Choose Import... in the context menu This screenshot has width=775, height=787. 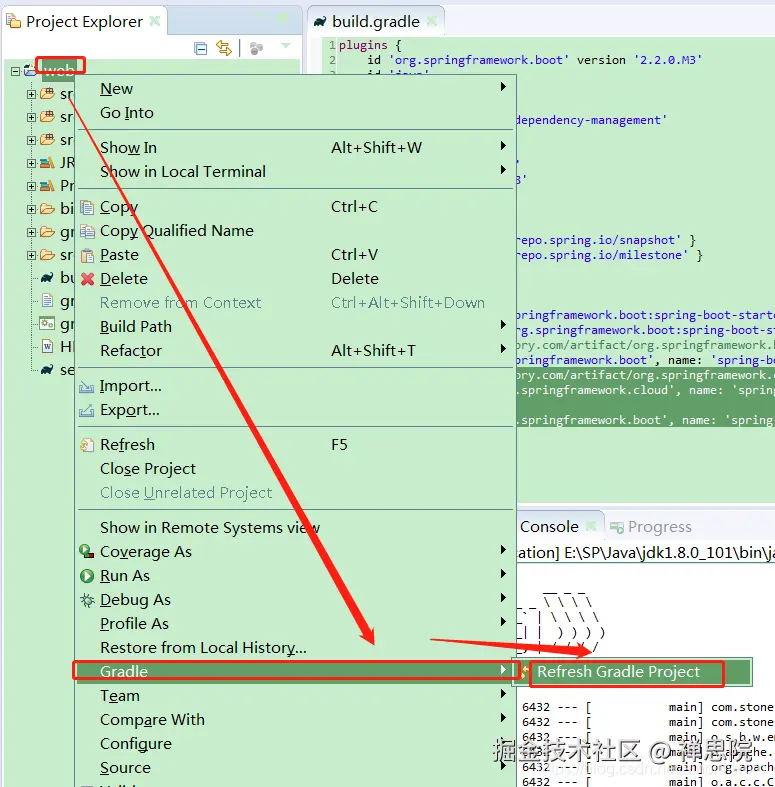(x=296, y=386)
